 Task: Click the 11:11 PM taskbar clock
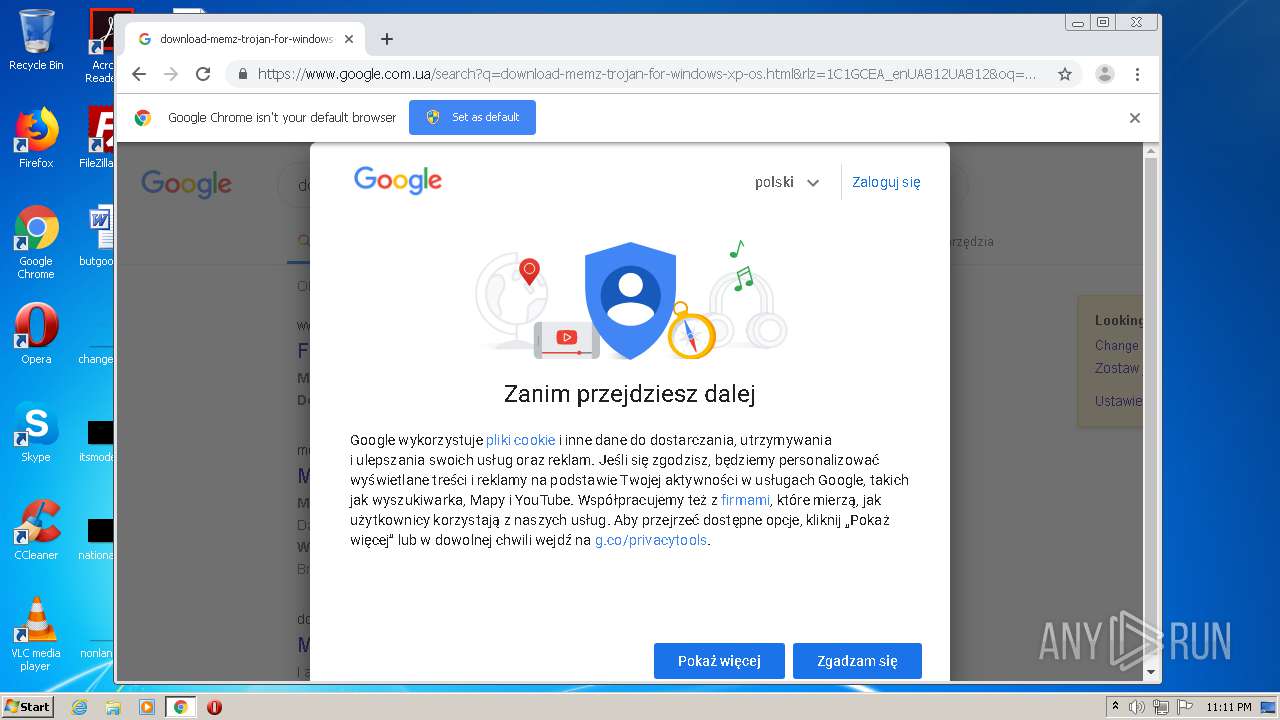point(1229,707)
